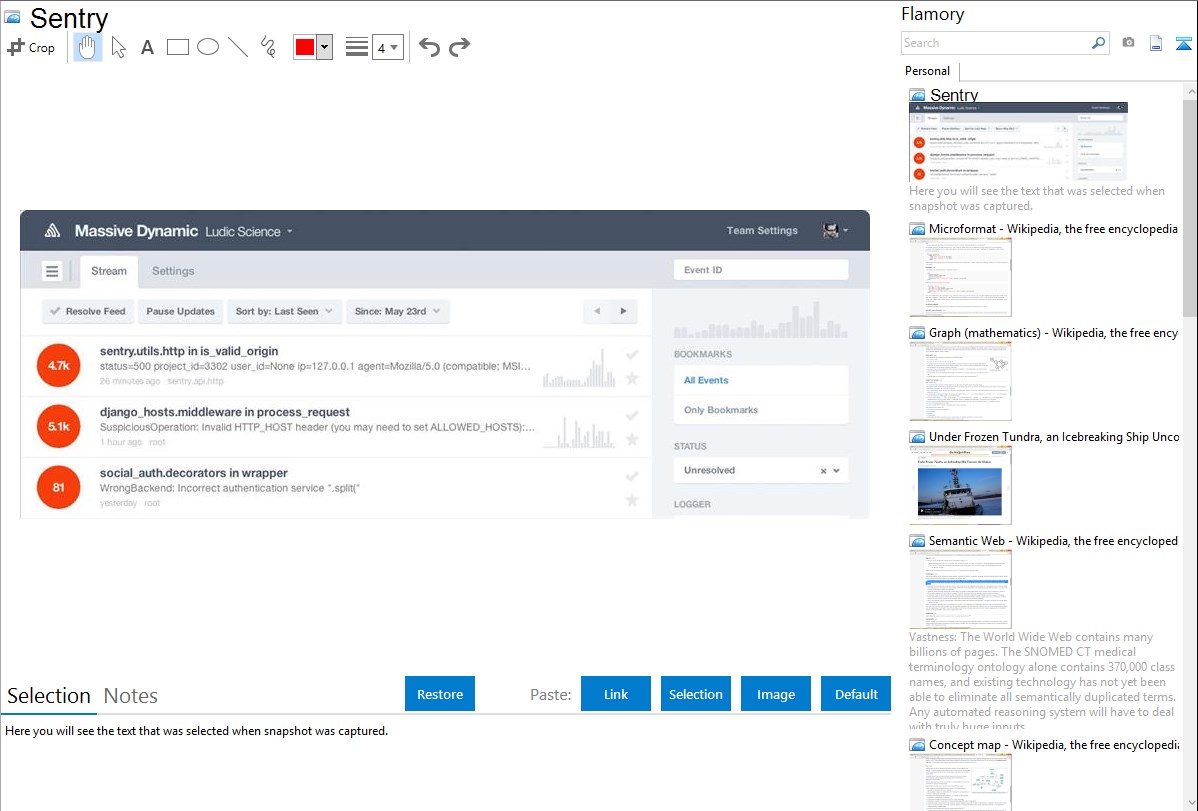Open sentry.utils.http in is_valid_origin event
The image size is (1198, 811).
189,352
